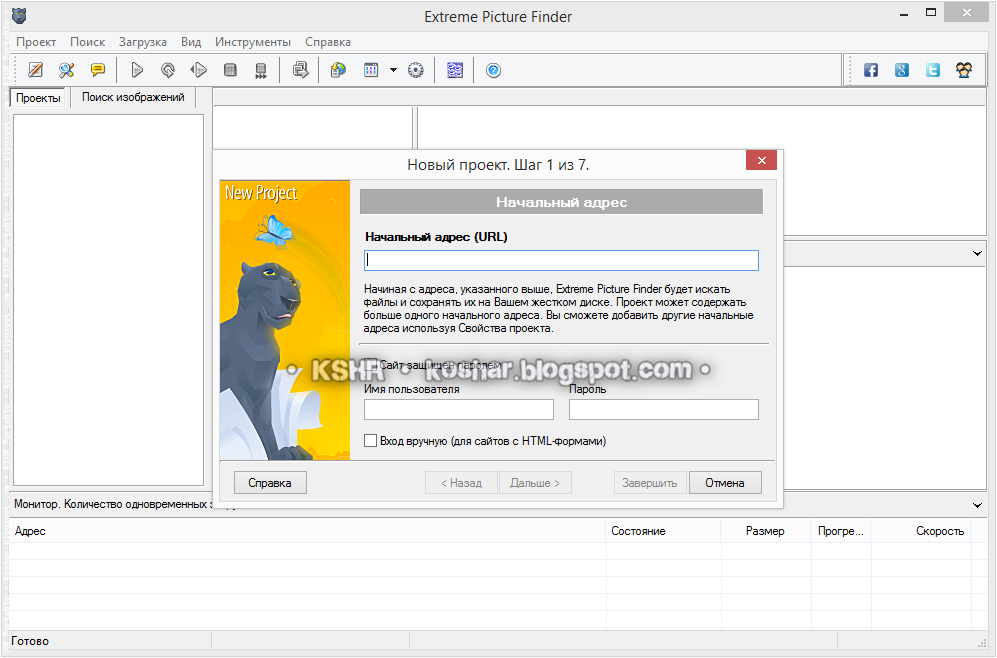The width and height of the screenshot is (997, 658).
Task: Click the Размер column header
Action: point(766,531)
